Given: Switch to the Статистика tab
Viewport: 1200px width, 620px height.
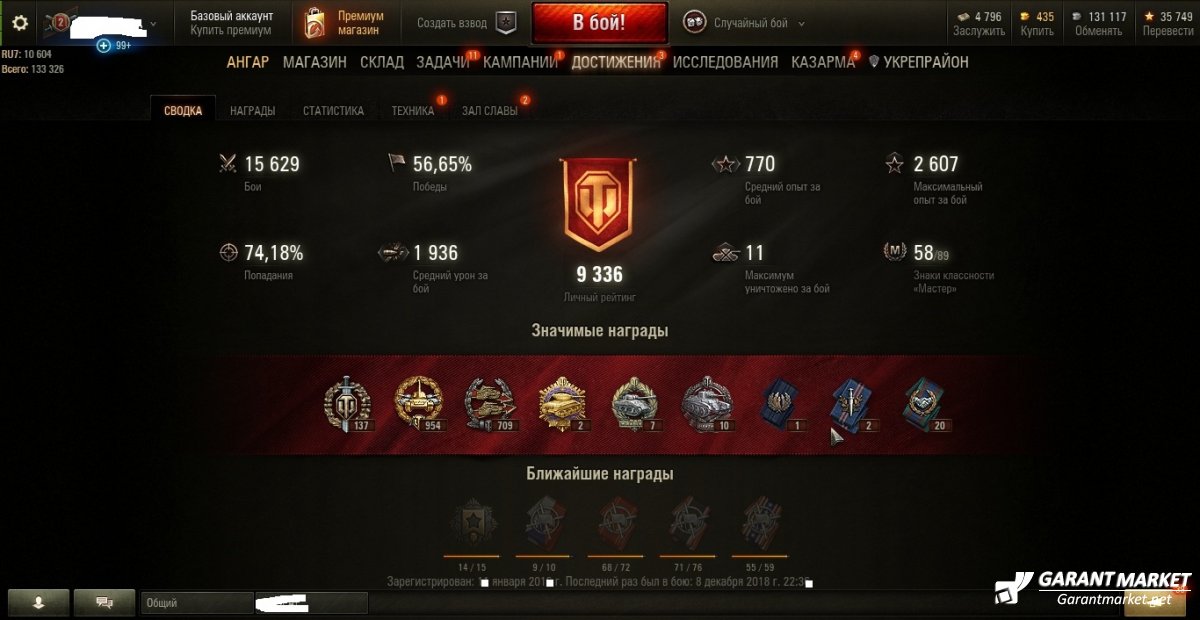Looking at the screenshot, I should [333, 111].
